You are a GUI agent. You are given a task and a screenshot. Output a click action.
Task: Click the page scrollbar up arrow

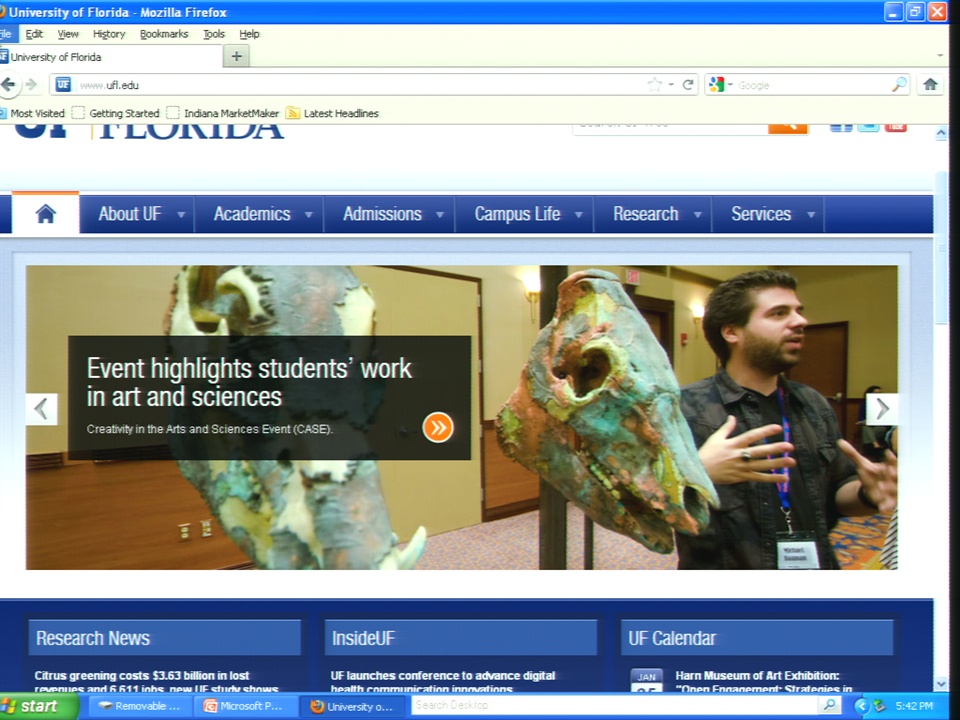pos(941,133)
